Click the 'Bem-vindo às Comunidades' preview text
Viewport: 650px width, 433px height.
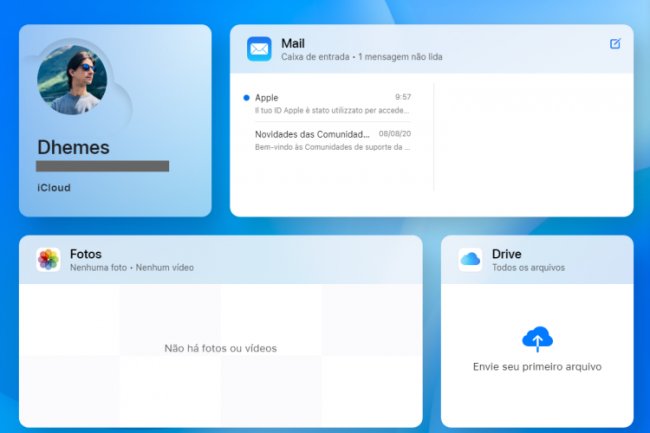[332, 146]
